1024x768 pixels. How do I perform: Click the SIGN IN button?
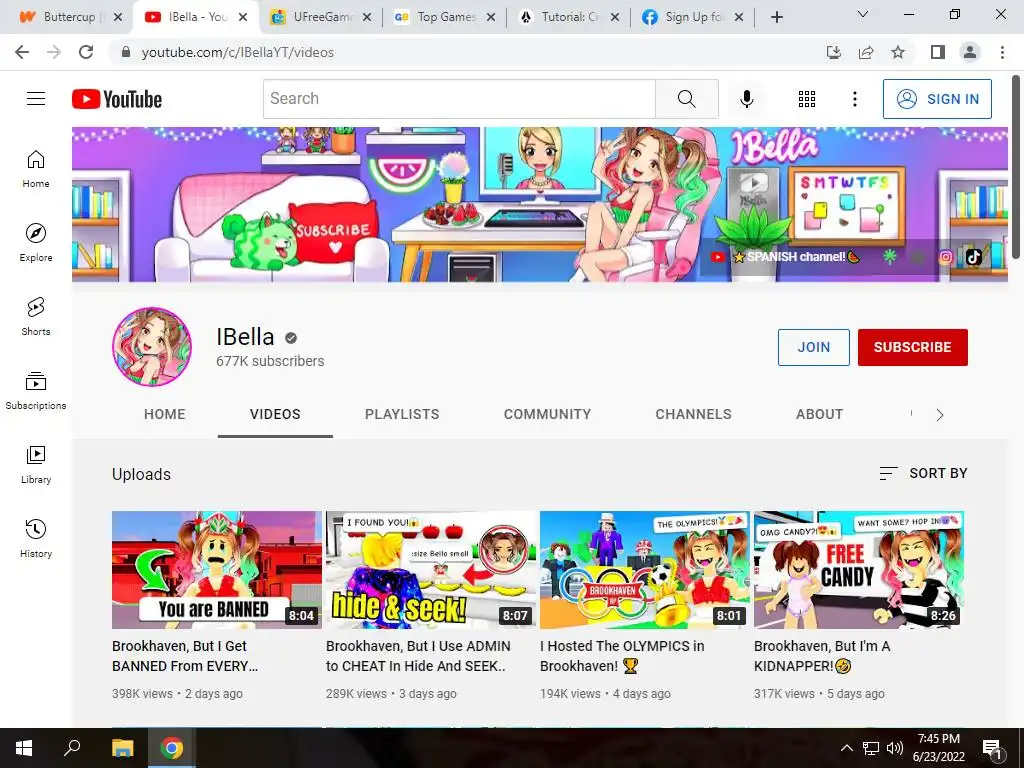tap(937, 99)
